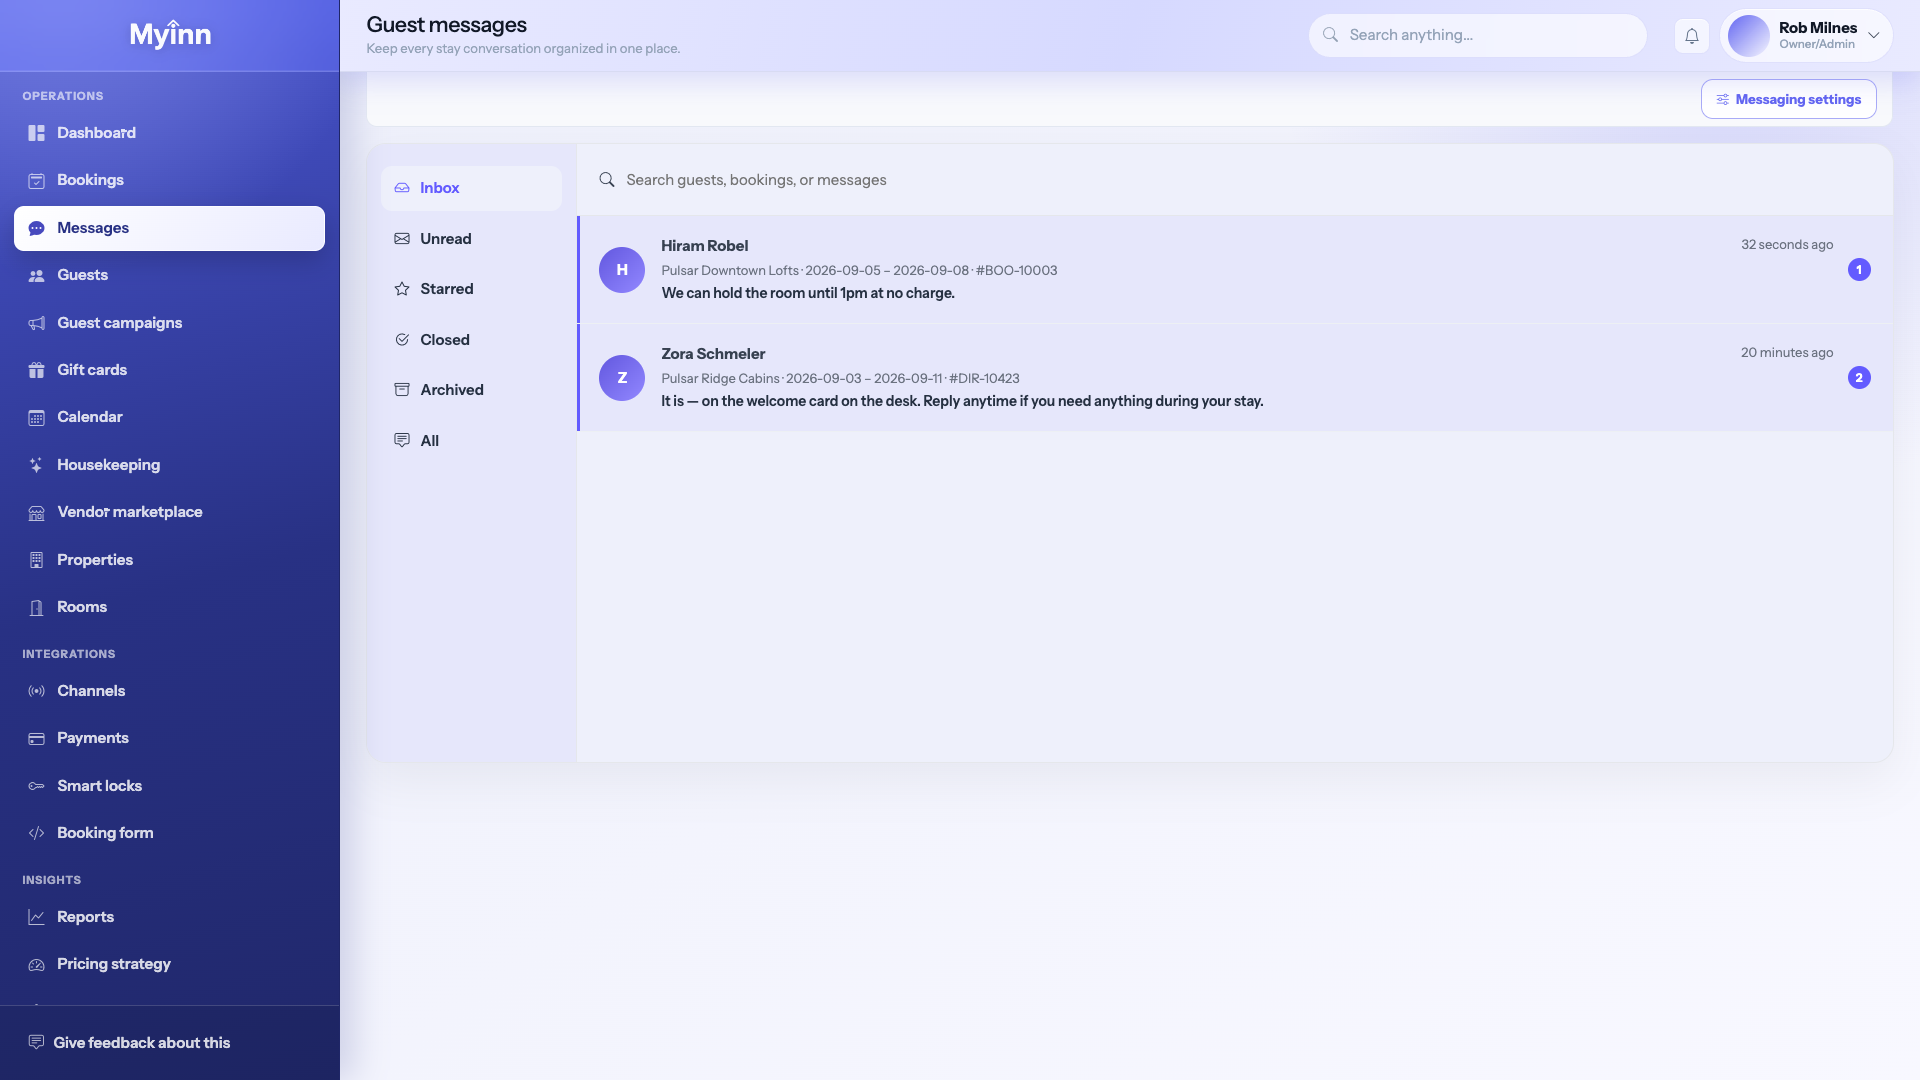This screenshot has height=1080, width=1920.
Task: Go to Calendar page
Action: click(169, 417)
